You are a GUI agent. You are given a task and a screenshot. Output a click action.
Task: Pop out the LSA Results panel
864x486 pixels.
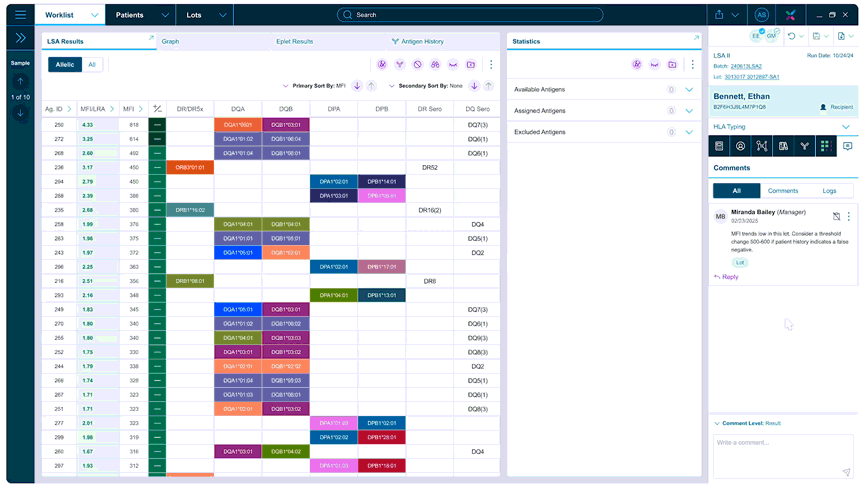[151, 38]
